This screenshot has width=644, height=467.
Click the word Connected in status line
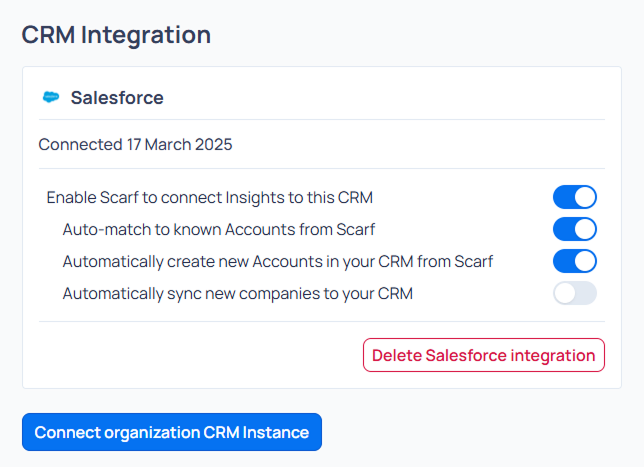point(80,144)
